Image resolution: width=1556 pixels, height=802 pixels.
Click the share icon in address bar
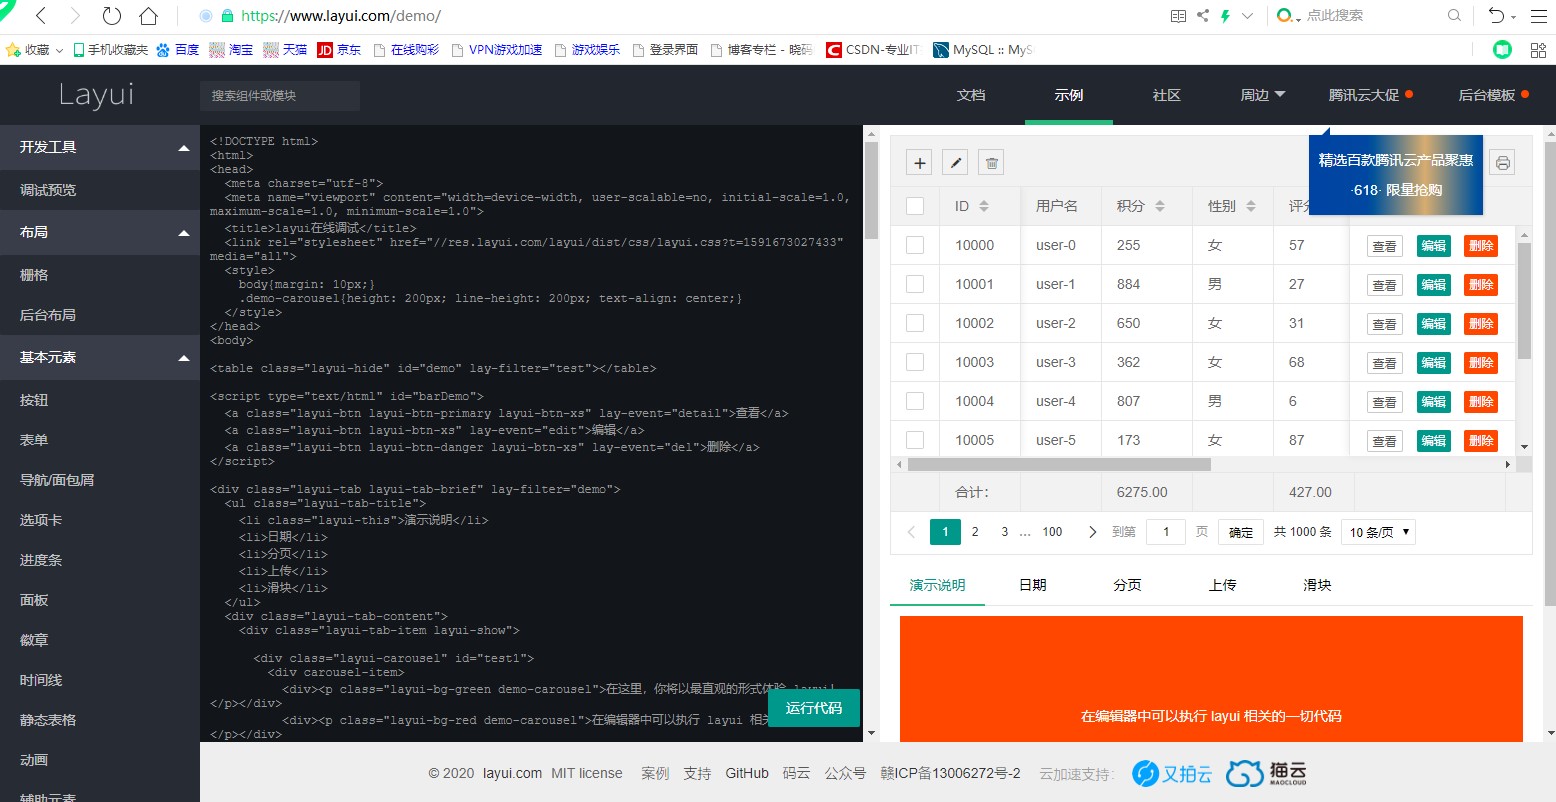(1202, 16)
